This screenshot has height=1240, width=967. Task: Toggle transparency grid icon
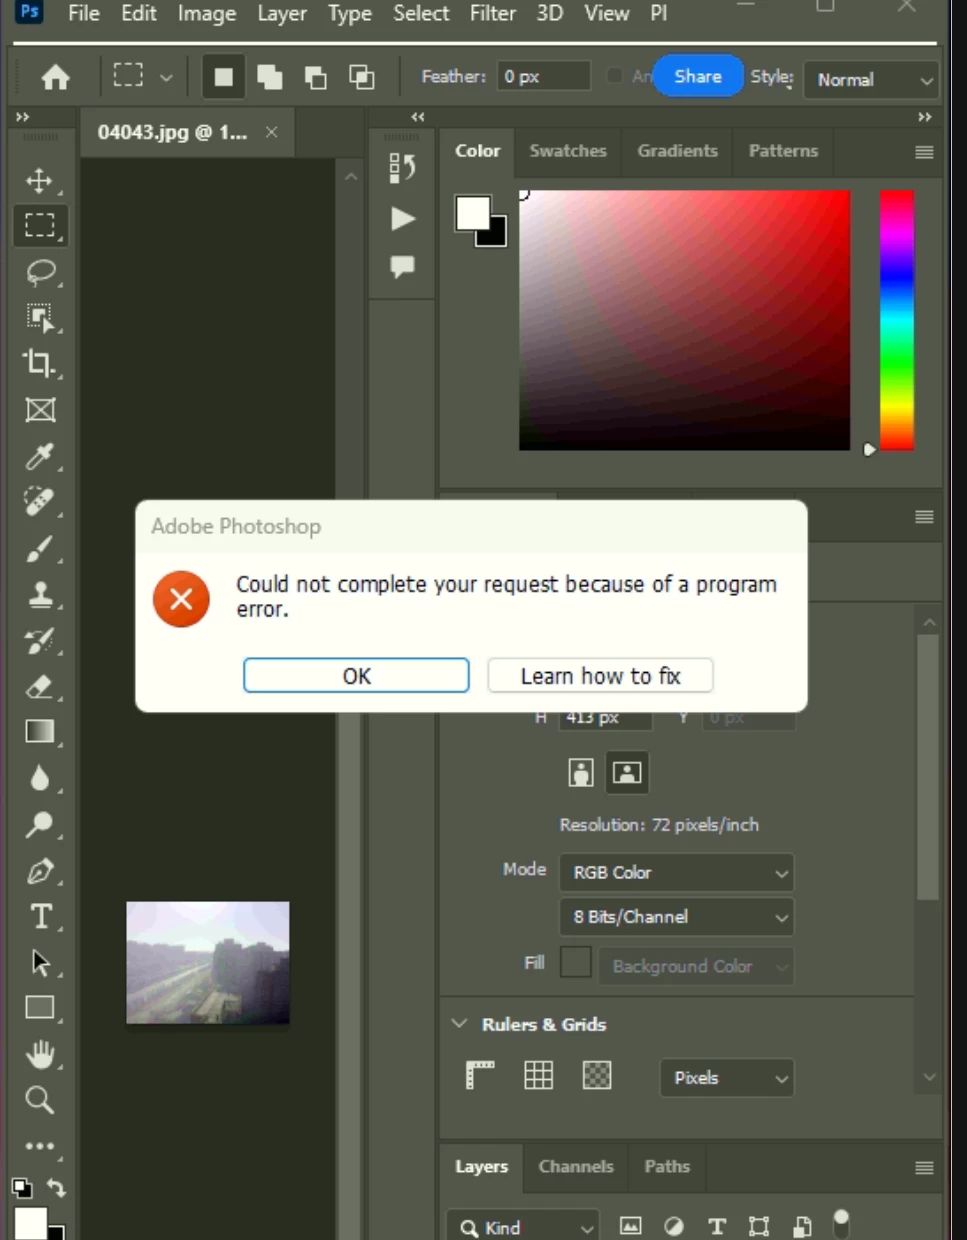597,1075
